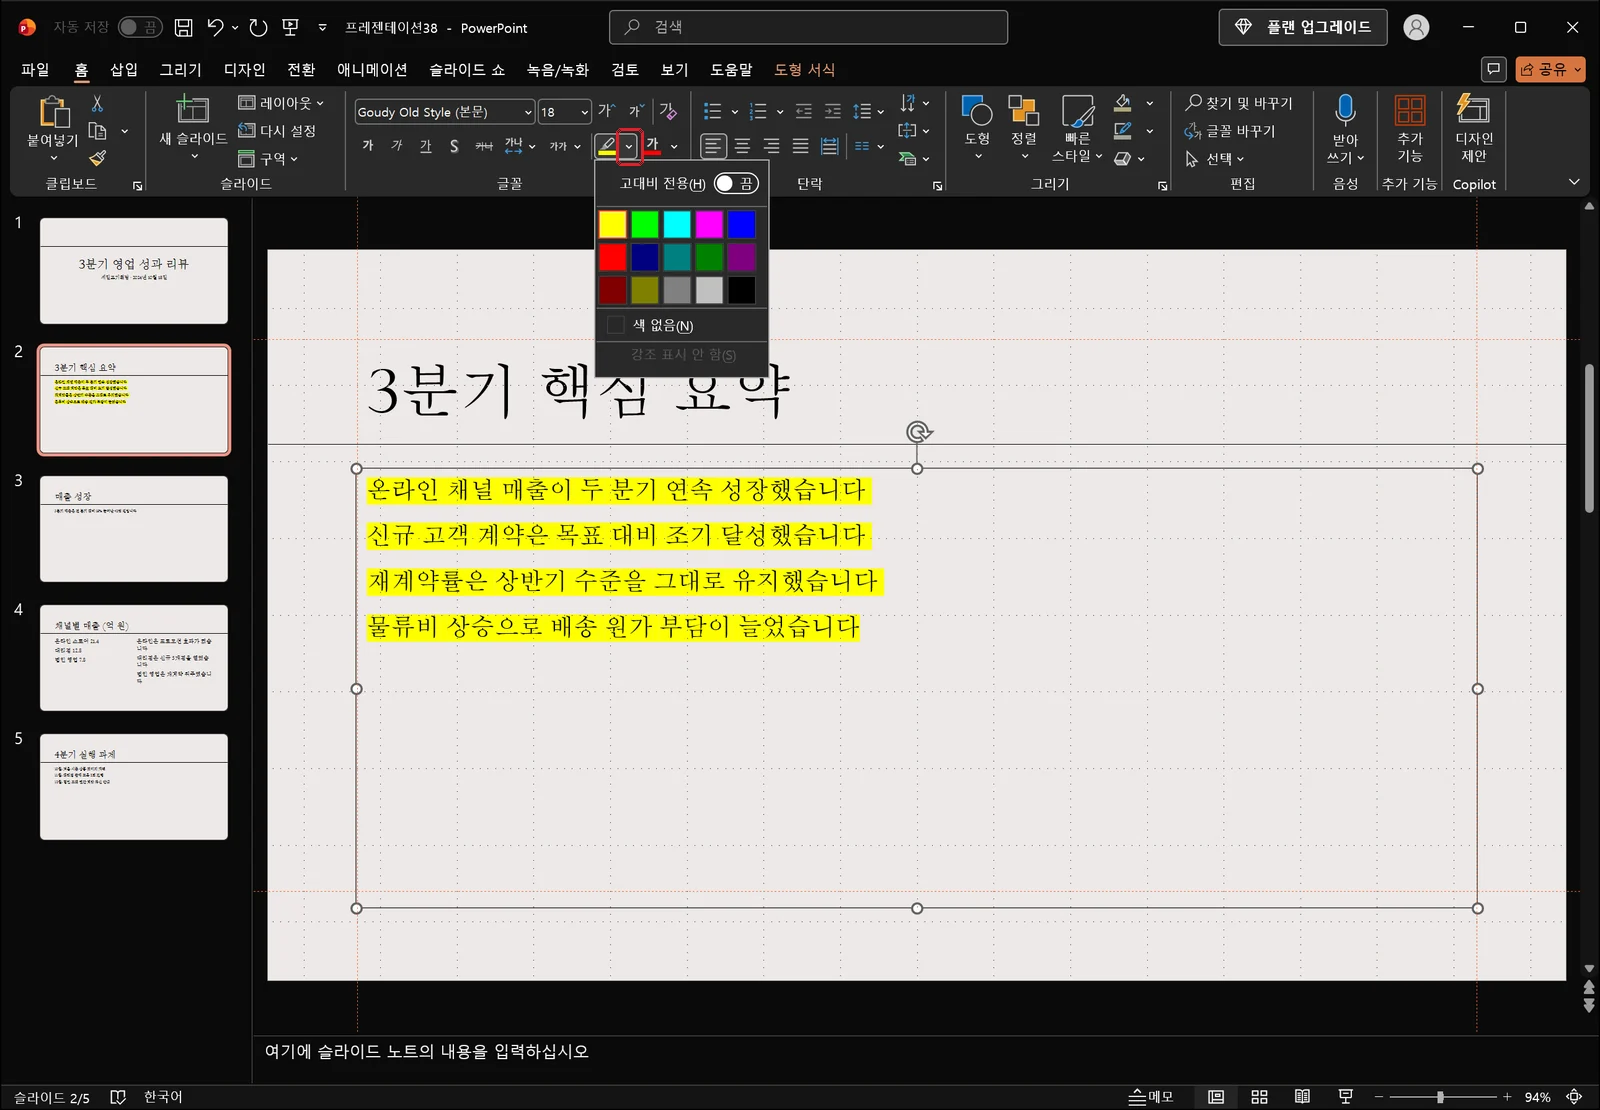This screenshot has width=1600, height=1110.
Task: Apply italic formatting to text
Action: 397,146
